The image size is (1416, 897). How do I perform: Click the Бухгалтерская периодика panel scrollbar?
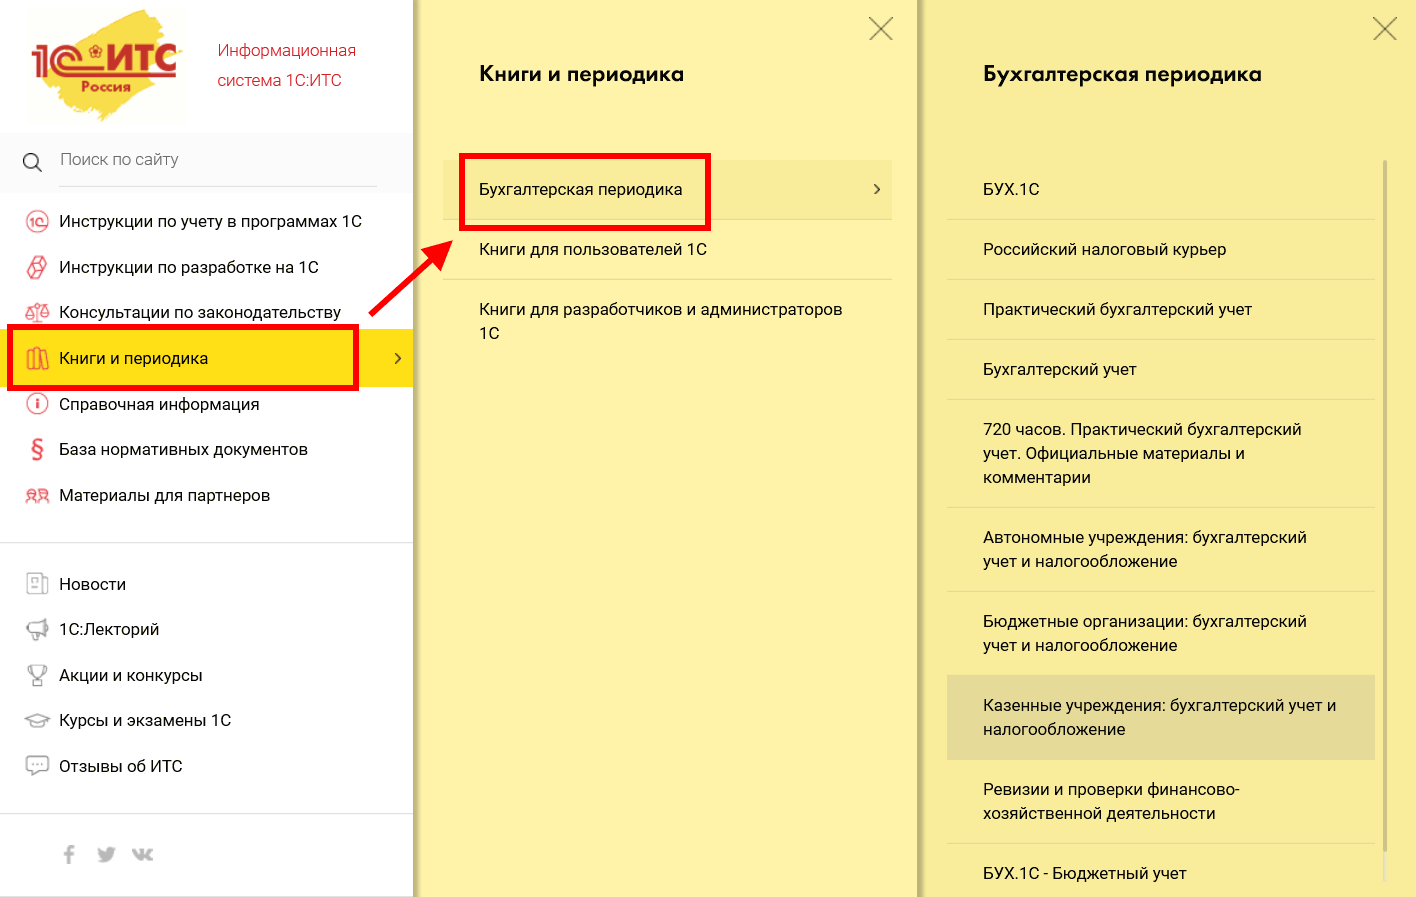(x=1385, y=505)
